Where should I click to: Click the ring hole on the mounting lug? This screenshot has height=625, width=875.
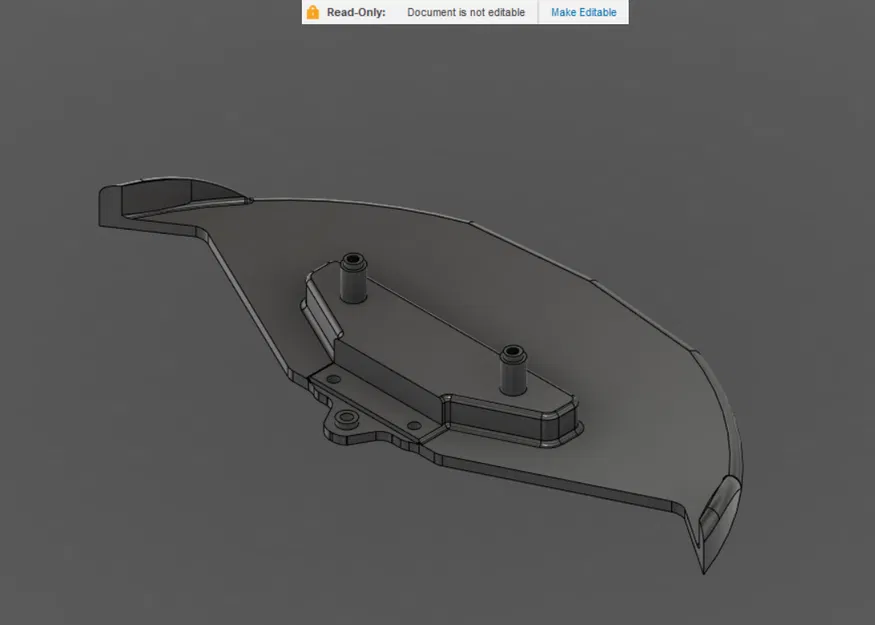347,417
